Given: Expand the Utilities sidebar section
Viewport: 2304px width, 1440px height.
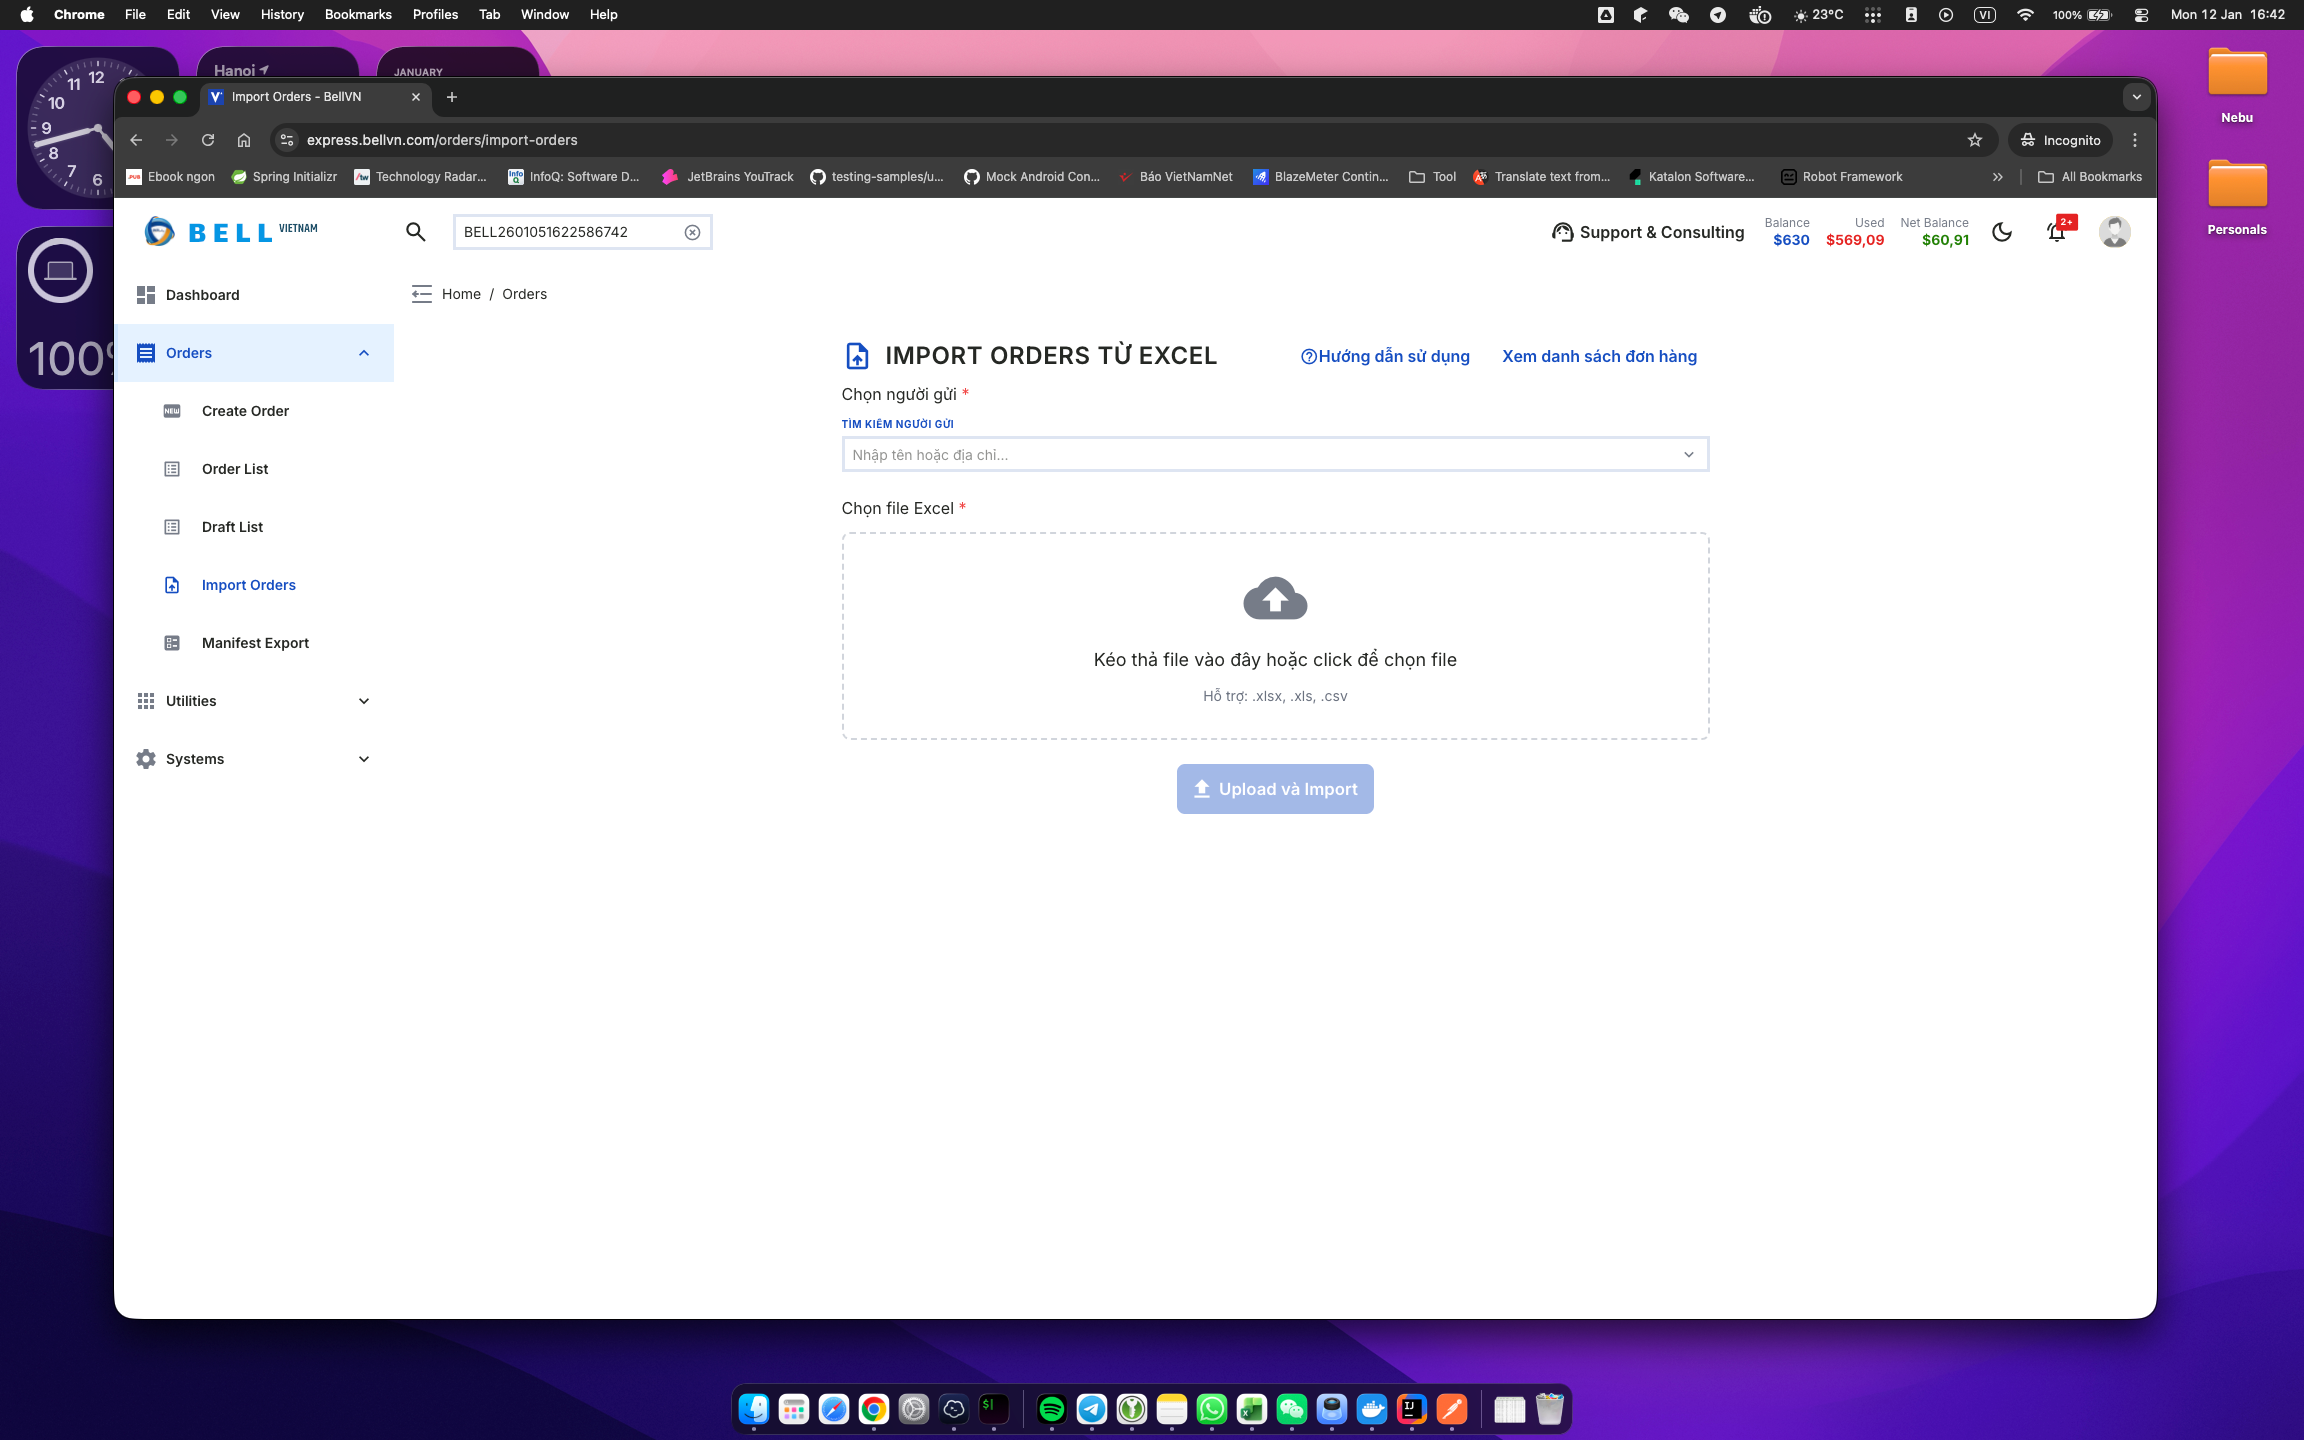Looking at the screenshot, I should (364, 701).
